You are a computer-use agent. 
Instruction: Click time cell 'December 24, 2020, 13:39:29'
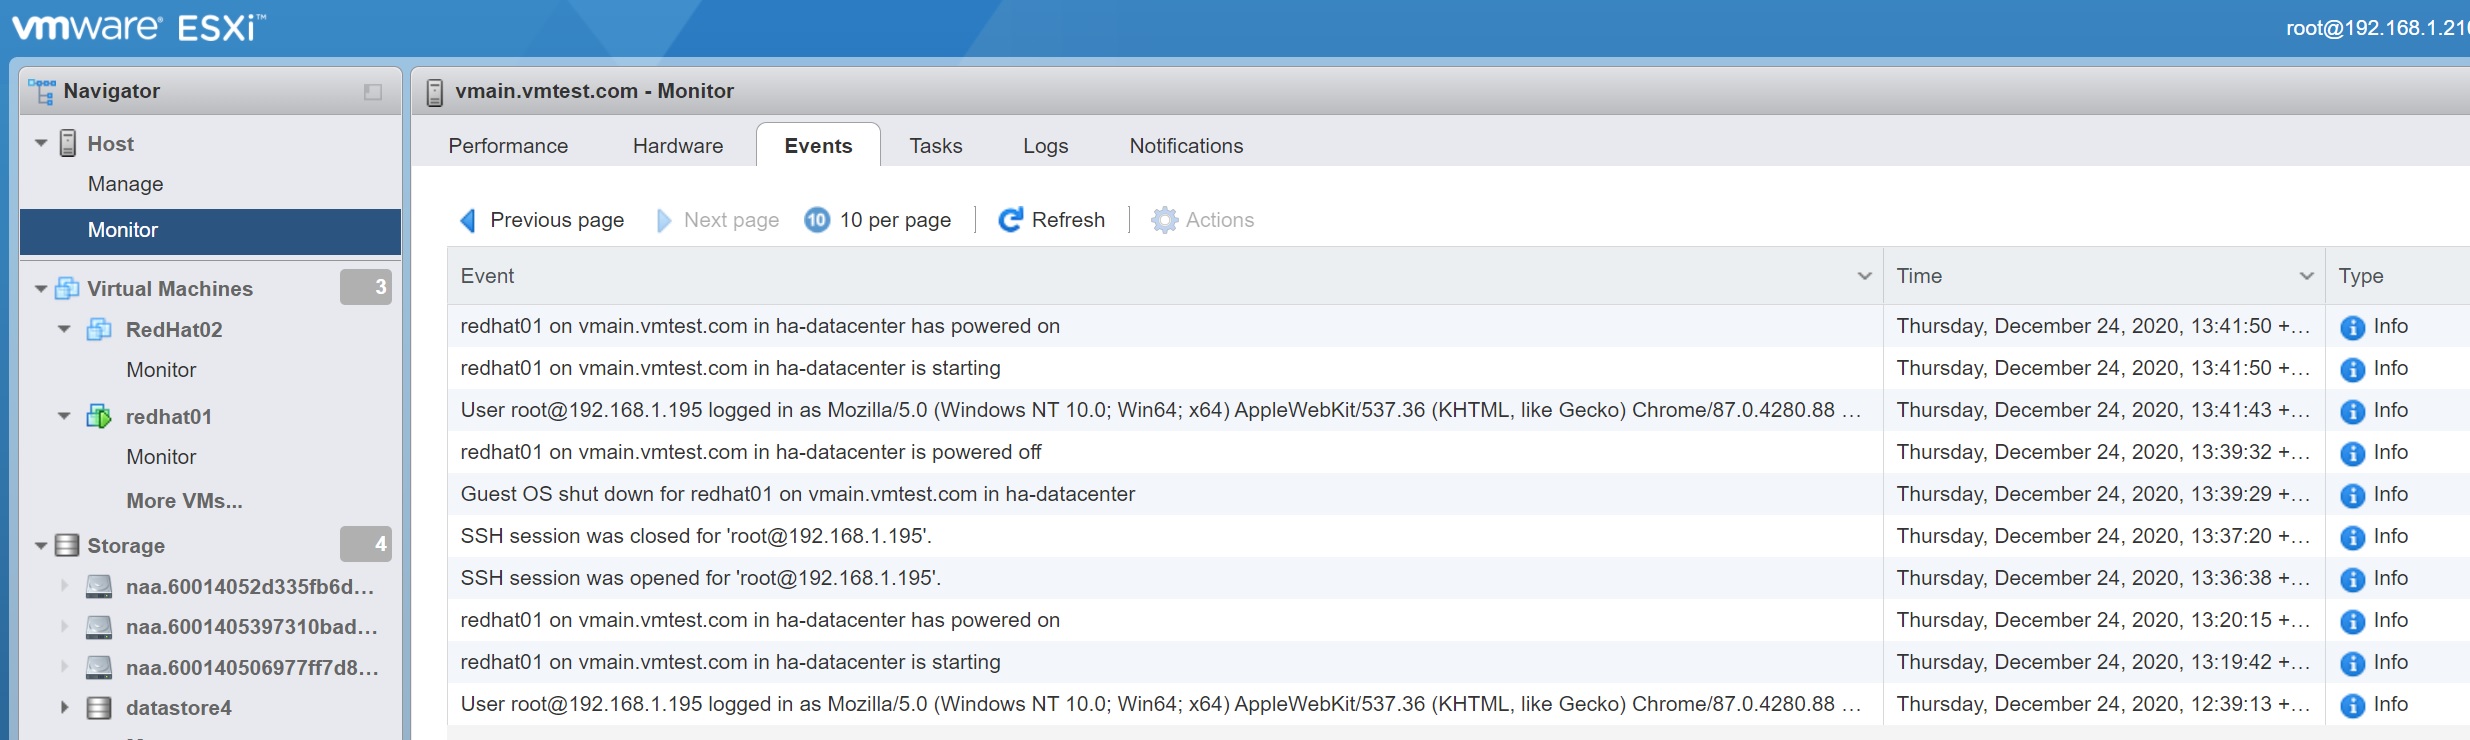[2104, 494]
